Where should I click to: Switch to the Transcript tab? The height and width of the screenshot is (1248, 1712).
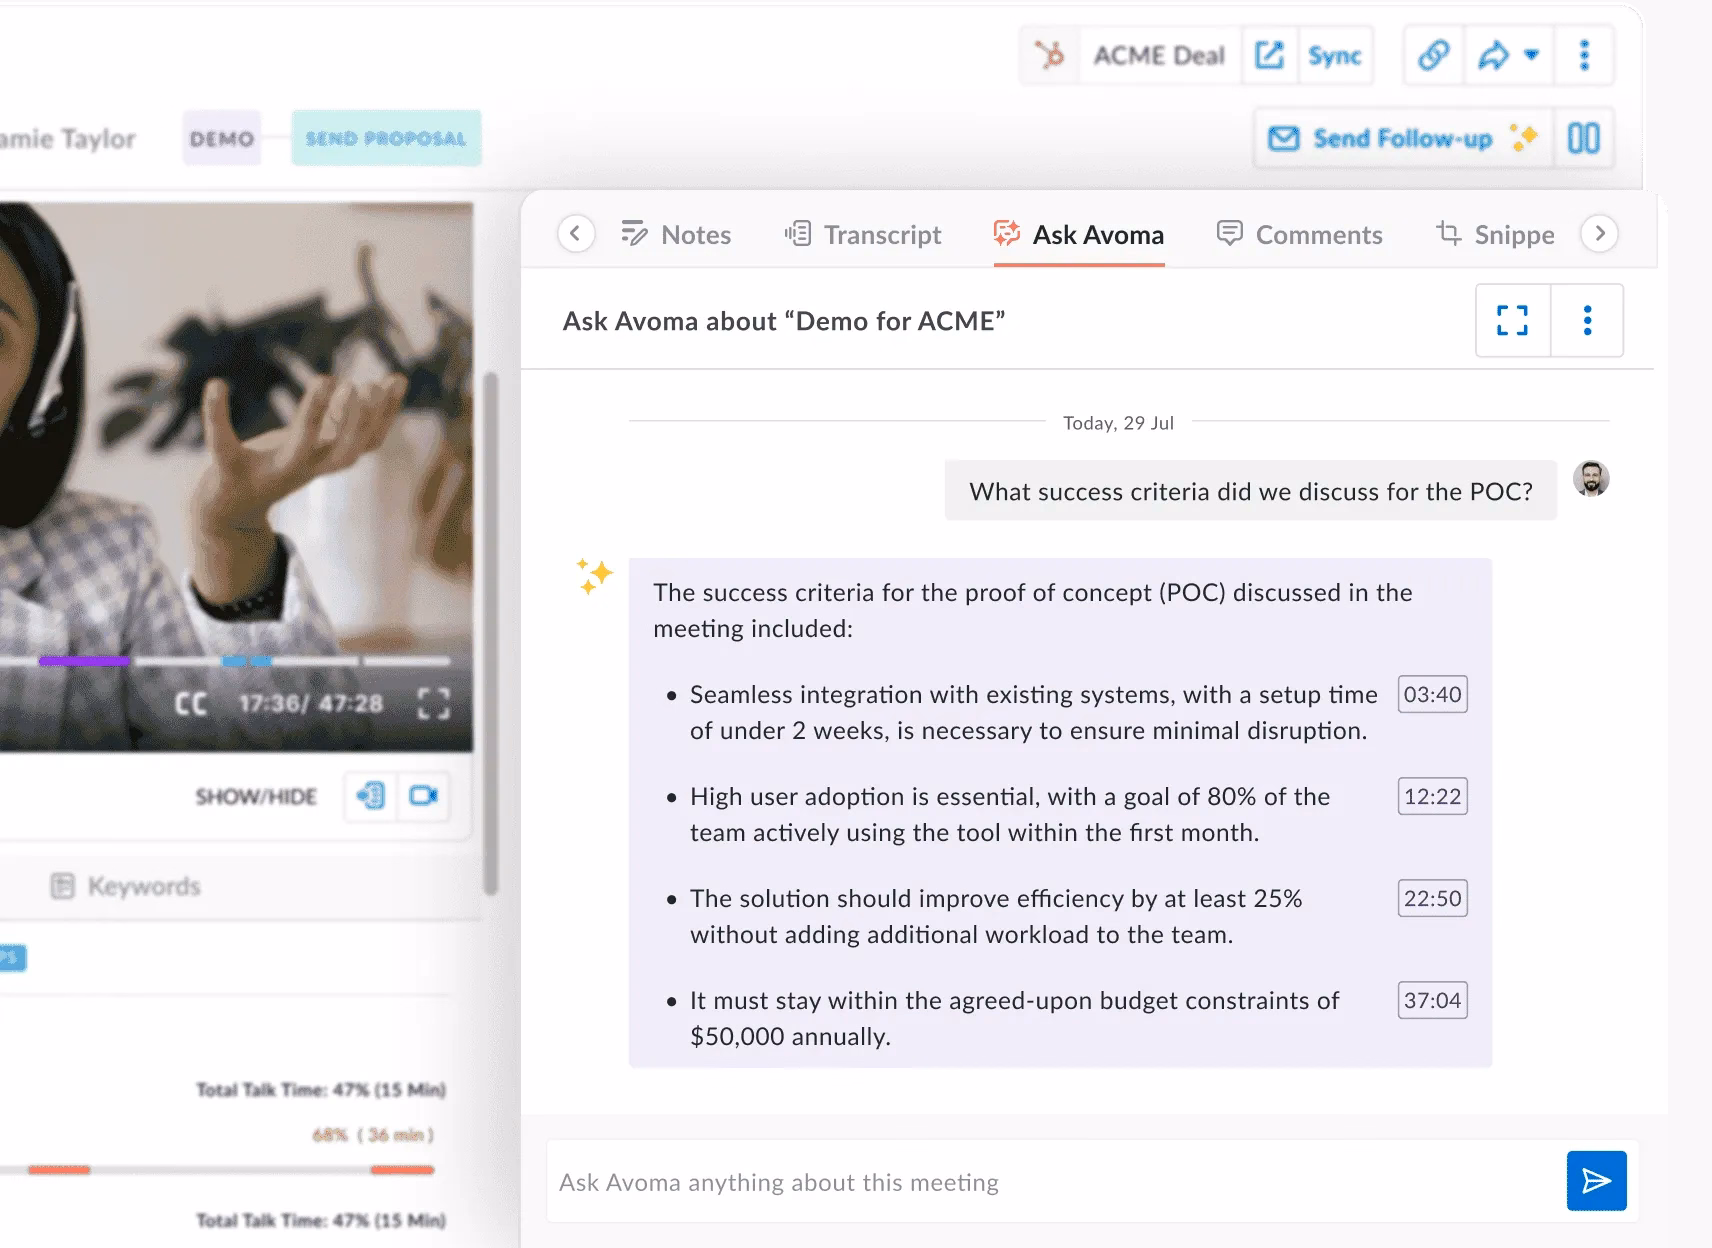coord(863,235)
